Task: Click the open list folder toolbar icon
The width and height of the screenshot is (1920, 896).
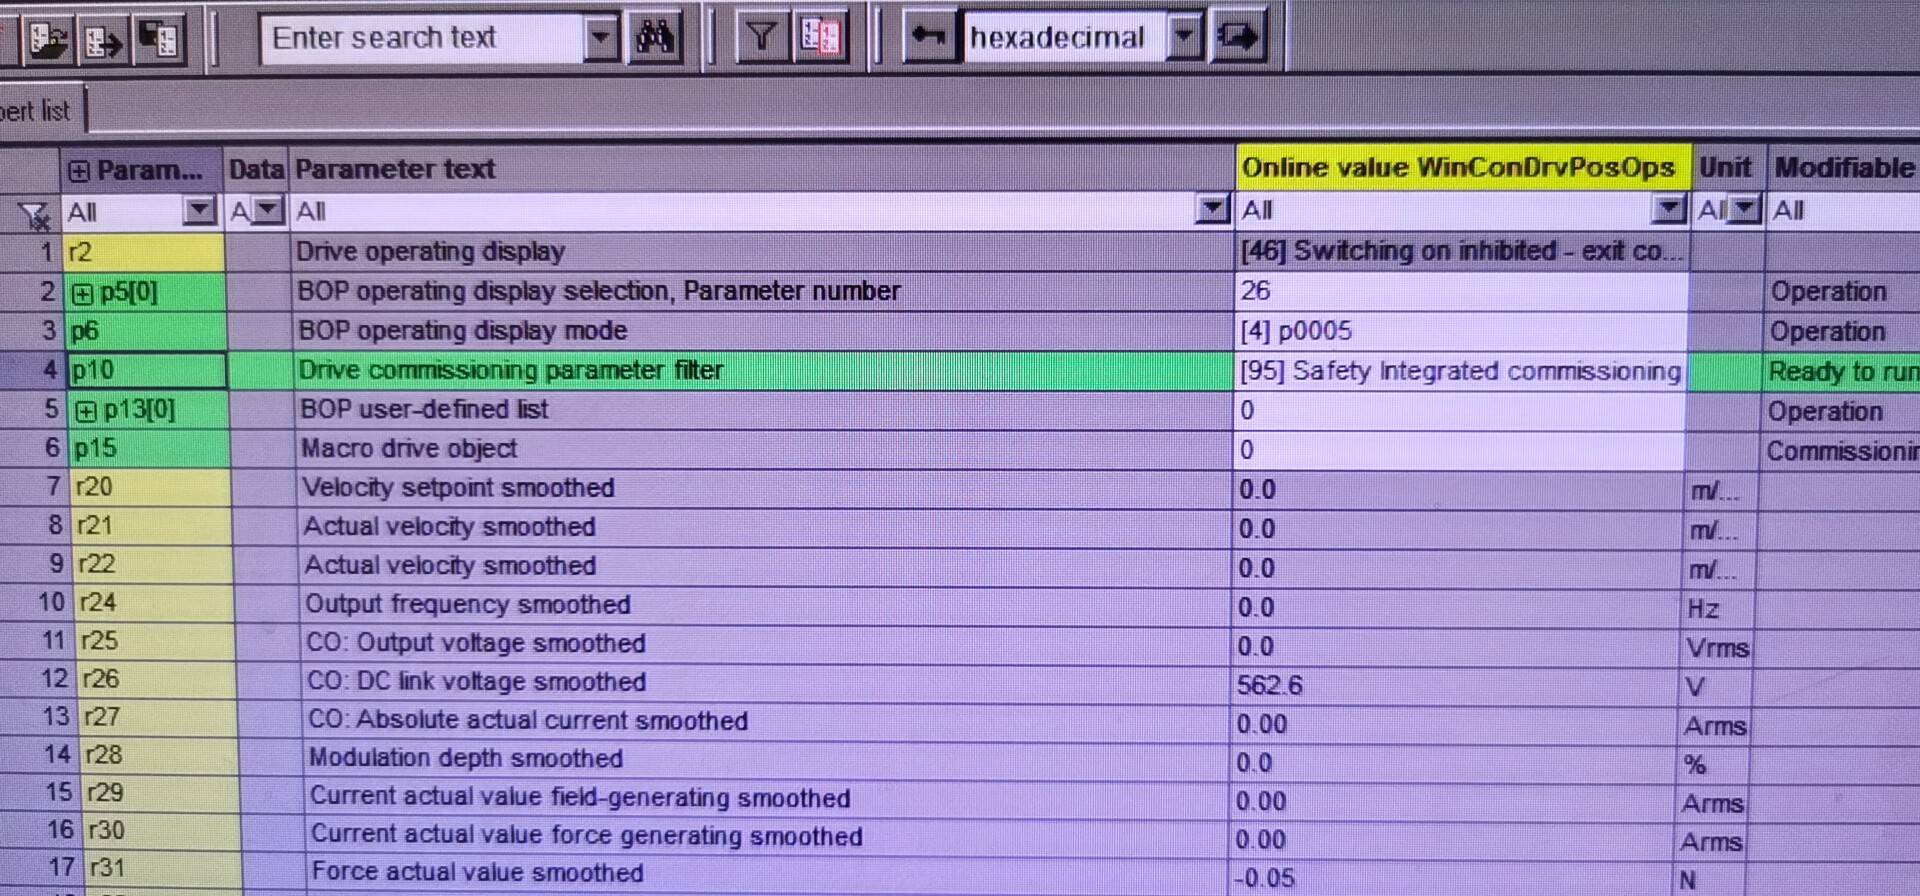Action: (47, 39)
